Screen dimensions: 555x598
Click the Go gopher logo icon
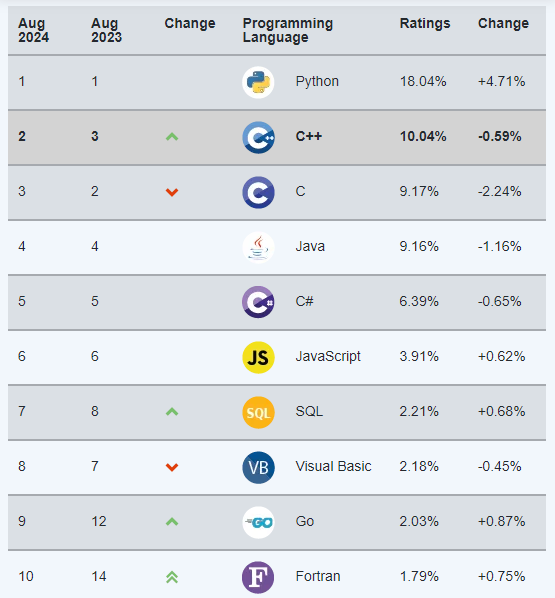tap(258, 522)
